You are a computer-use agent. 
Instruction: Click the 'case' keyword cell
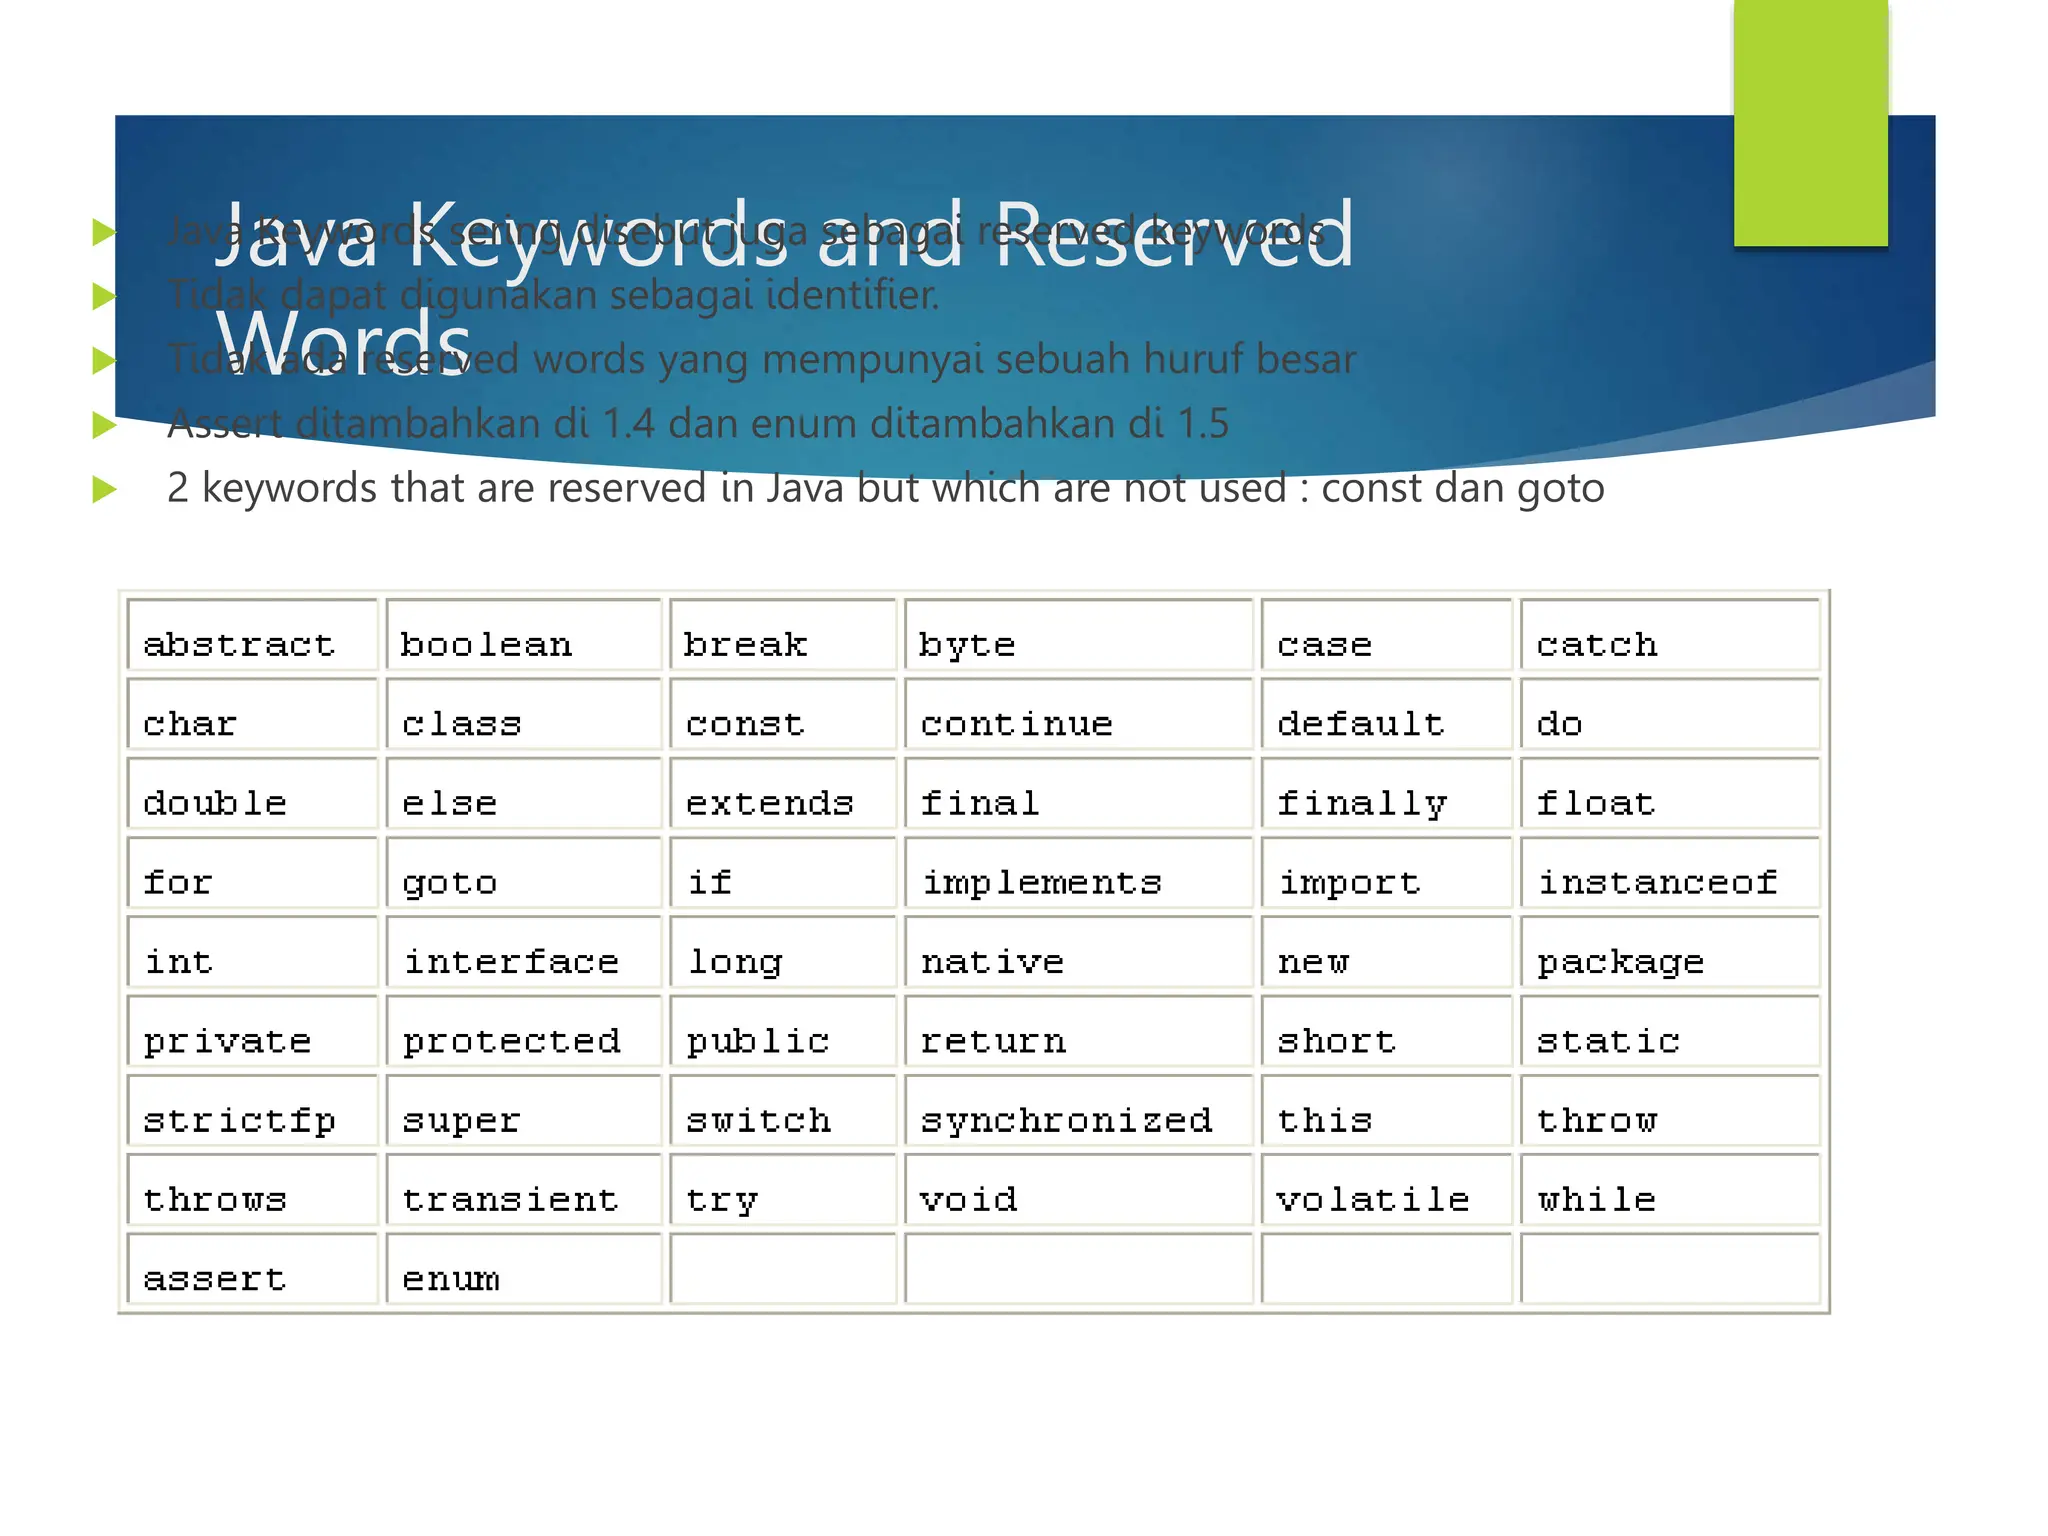pos(1386,635)
